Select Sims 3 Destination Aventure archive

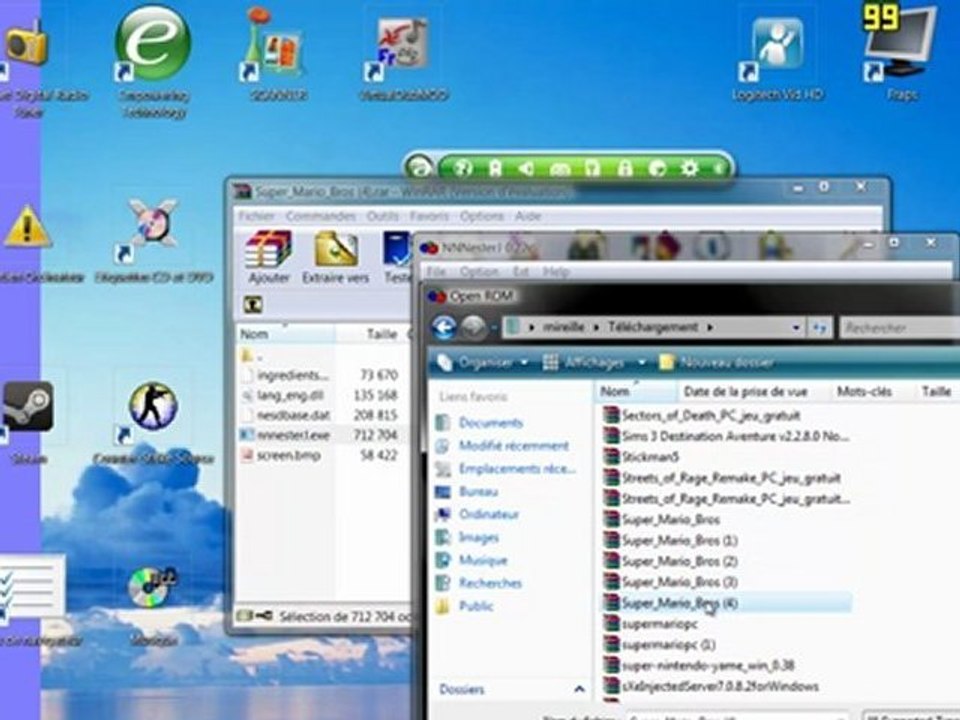coord(735,437)
